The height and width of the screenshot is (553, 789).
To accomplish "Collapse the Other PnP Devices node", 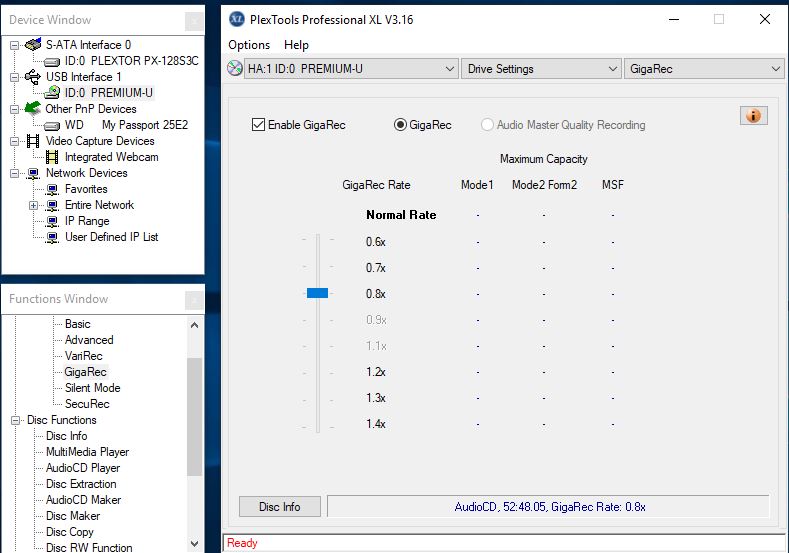I will click(15, 109).
